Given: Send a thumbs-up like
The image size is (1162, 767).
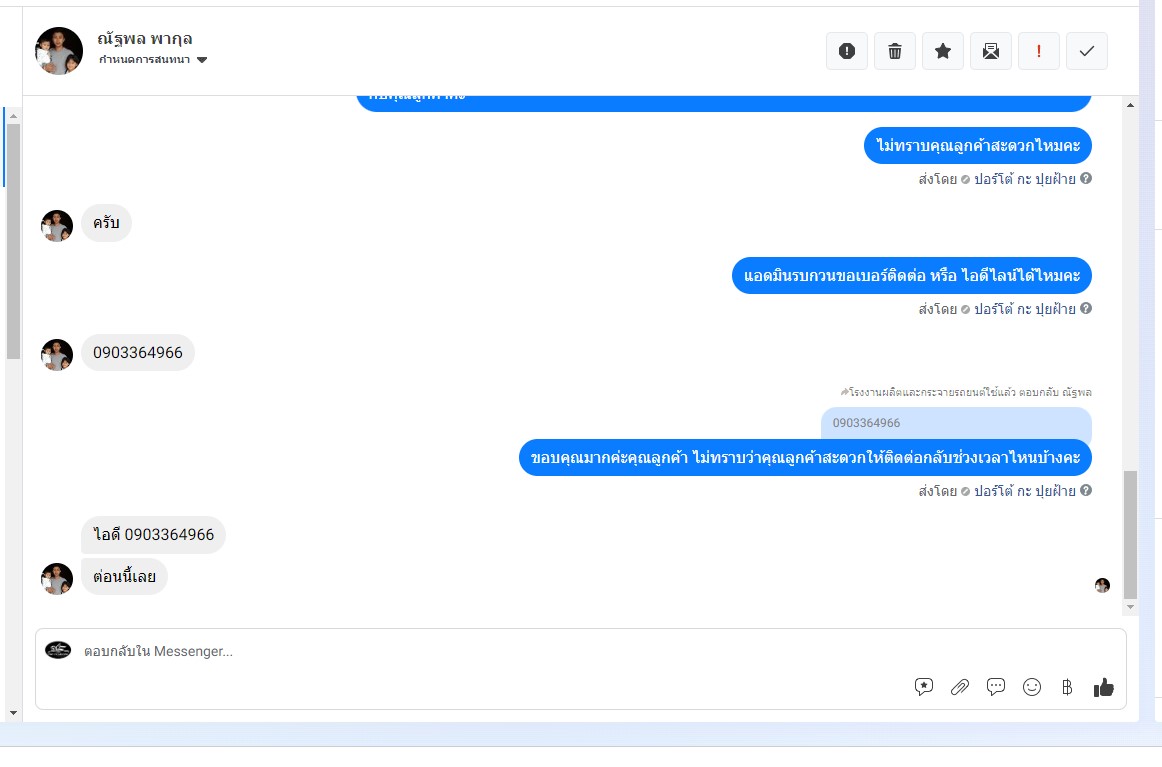Looking at the screenshot, I should pyautogui.click(x=1103, y=687).
